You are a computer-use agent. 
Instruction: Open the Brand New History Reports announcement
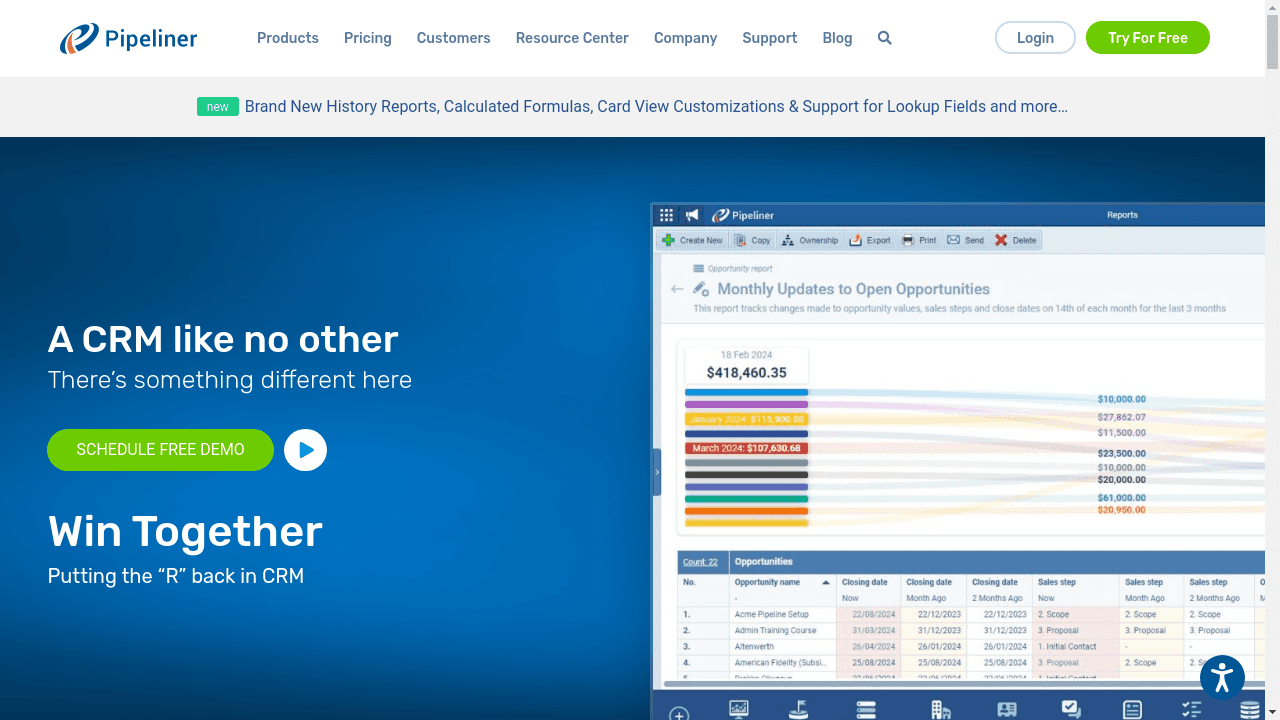[655, 107]
